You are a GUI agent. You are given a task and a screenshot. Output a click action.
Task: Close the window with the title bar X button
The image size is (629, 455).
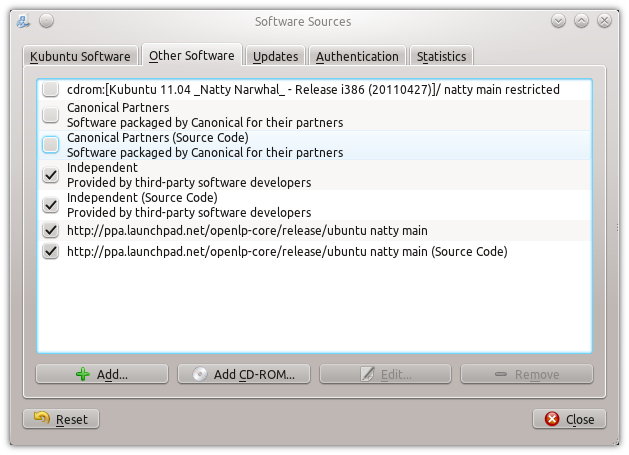(x=604, y=20)
